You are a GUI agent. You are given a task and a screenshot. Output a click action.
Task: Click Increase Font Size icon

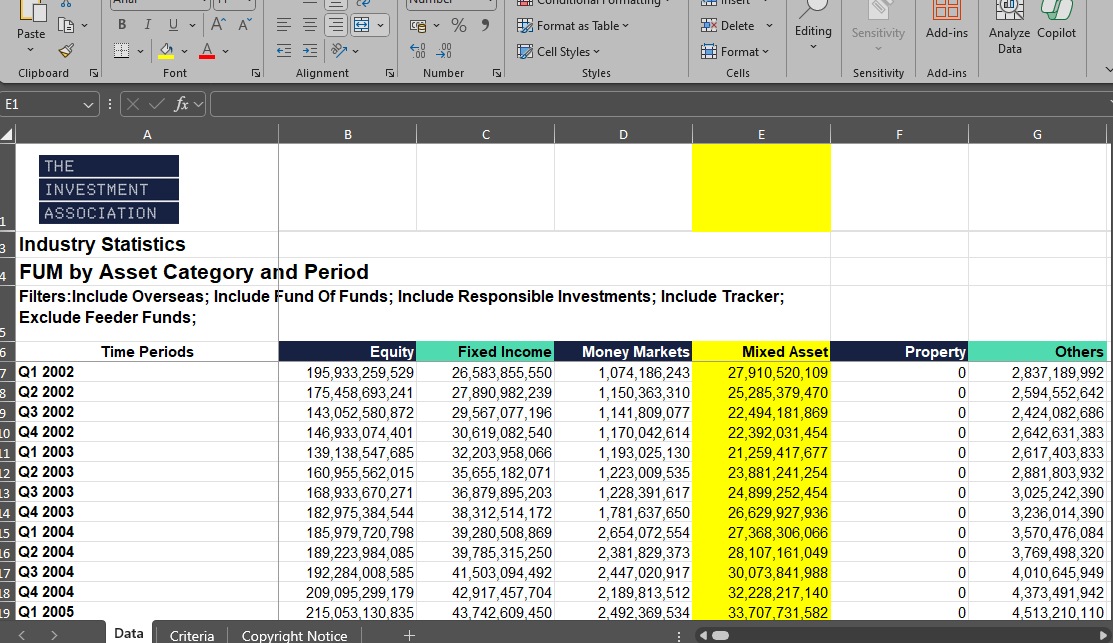tap(217, 24)
